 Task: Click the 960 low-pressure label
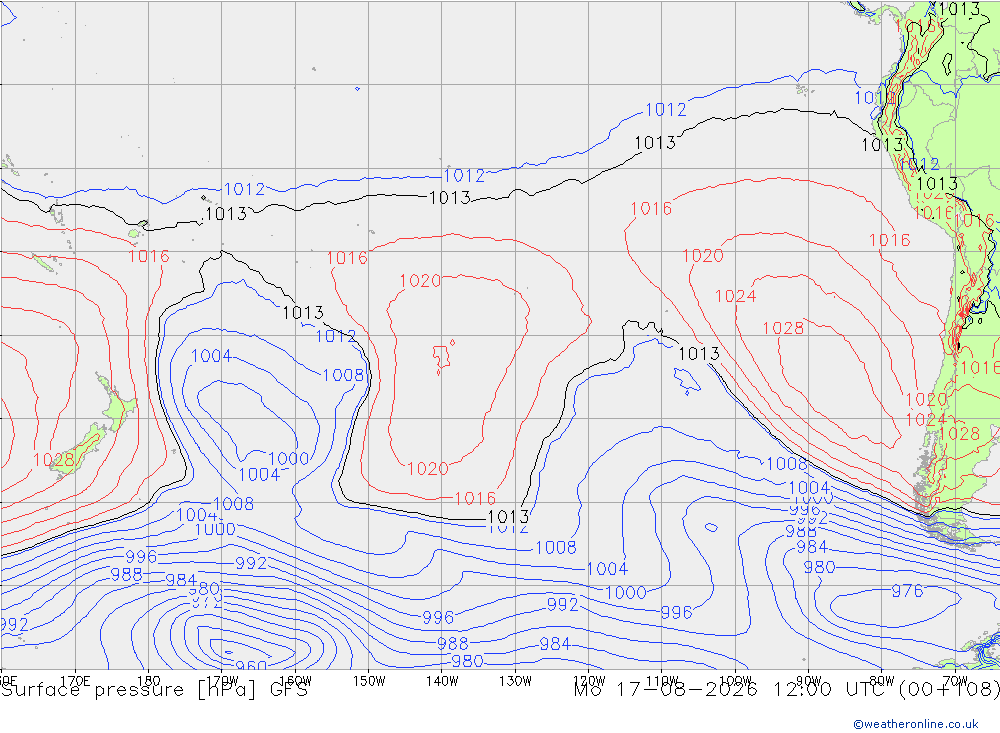tap(251, 666)
